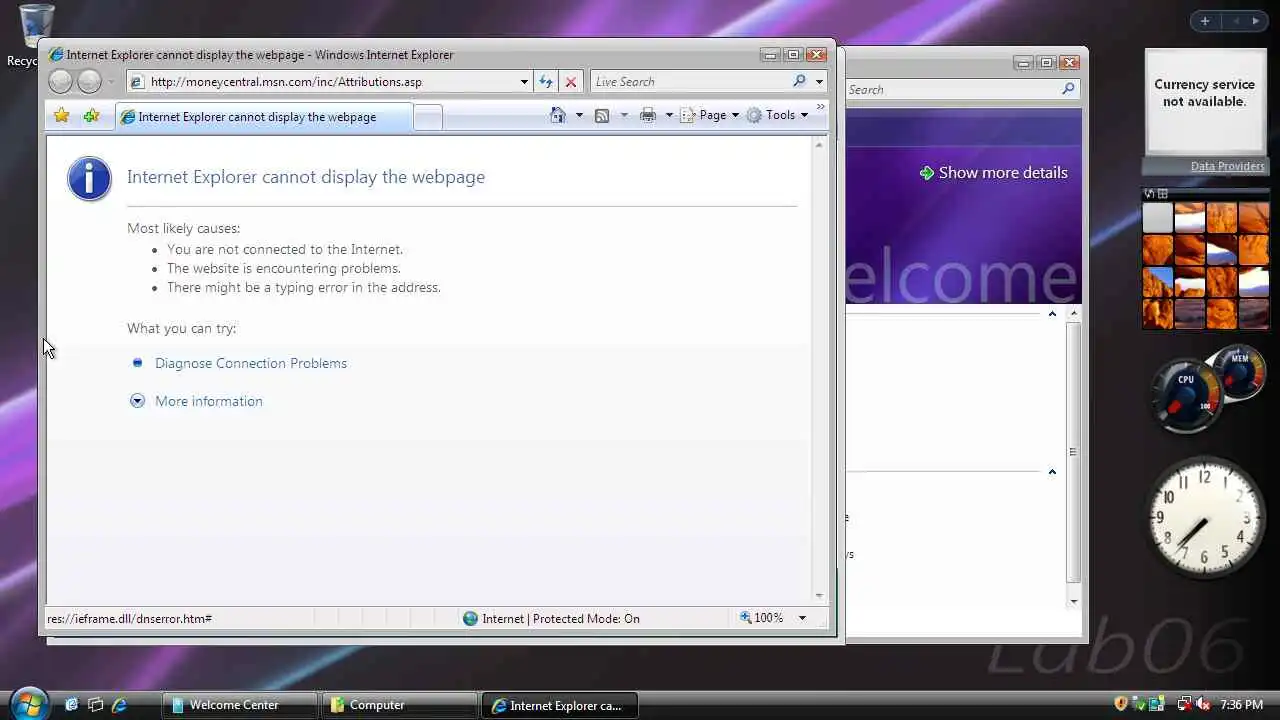1280x720 pixels.
Task: Click the Forward navigation arrow in Internet Explorer
Action: point(90,82)
